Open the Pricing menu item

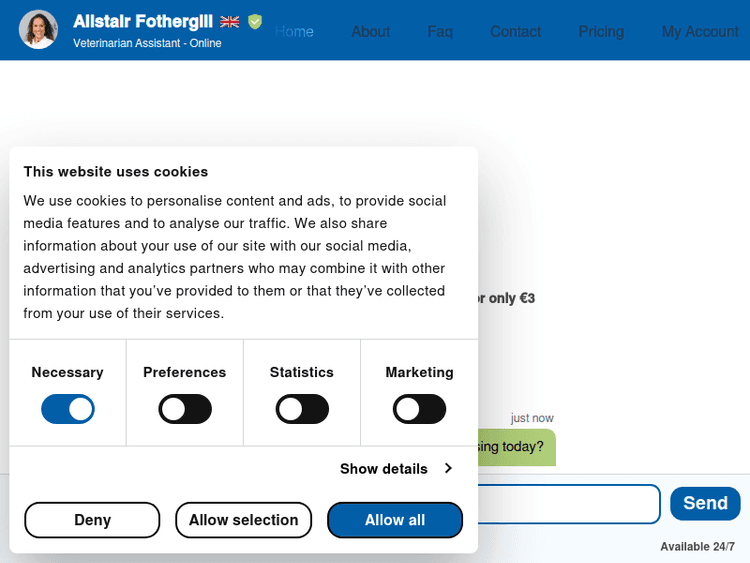[601, 31]
